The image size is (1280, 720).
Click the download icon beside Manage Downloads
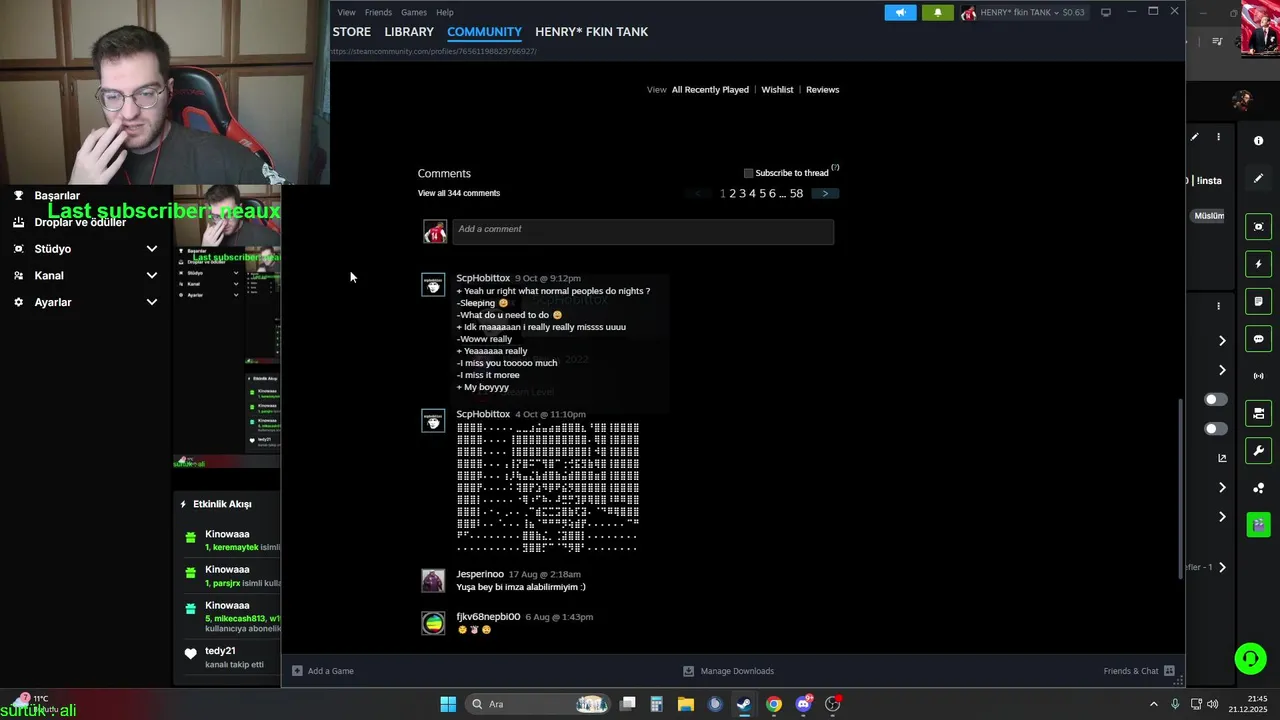coord(688,671)
